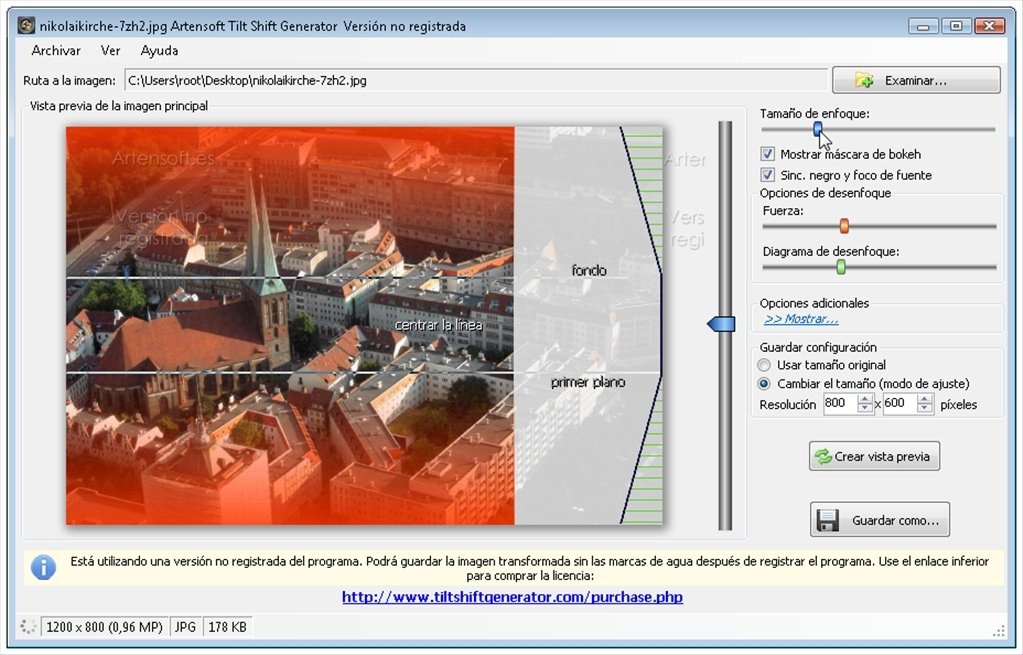Open the Archivar menu
The height and width of the screenshot is (655, 1023).
pos(56,50)
